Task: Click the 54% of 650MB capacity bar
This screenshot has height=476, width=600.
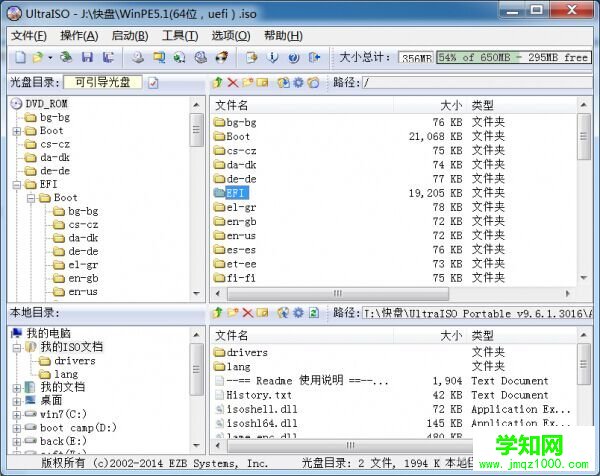Action: point(514,58)
